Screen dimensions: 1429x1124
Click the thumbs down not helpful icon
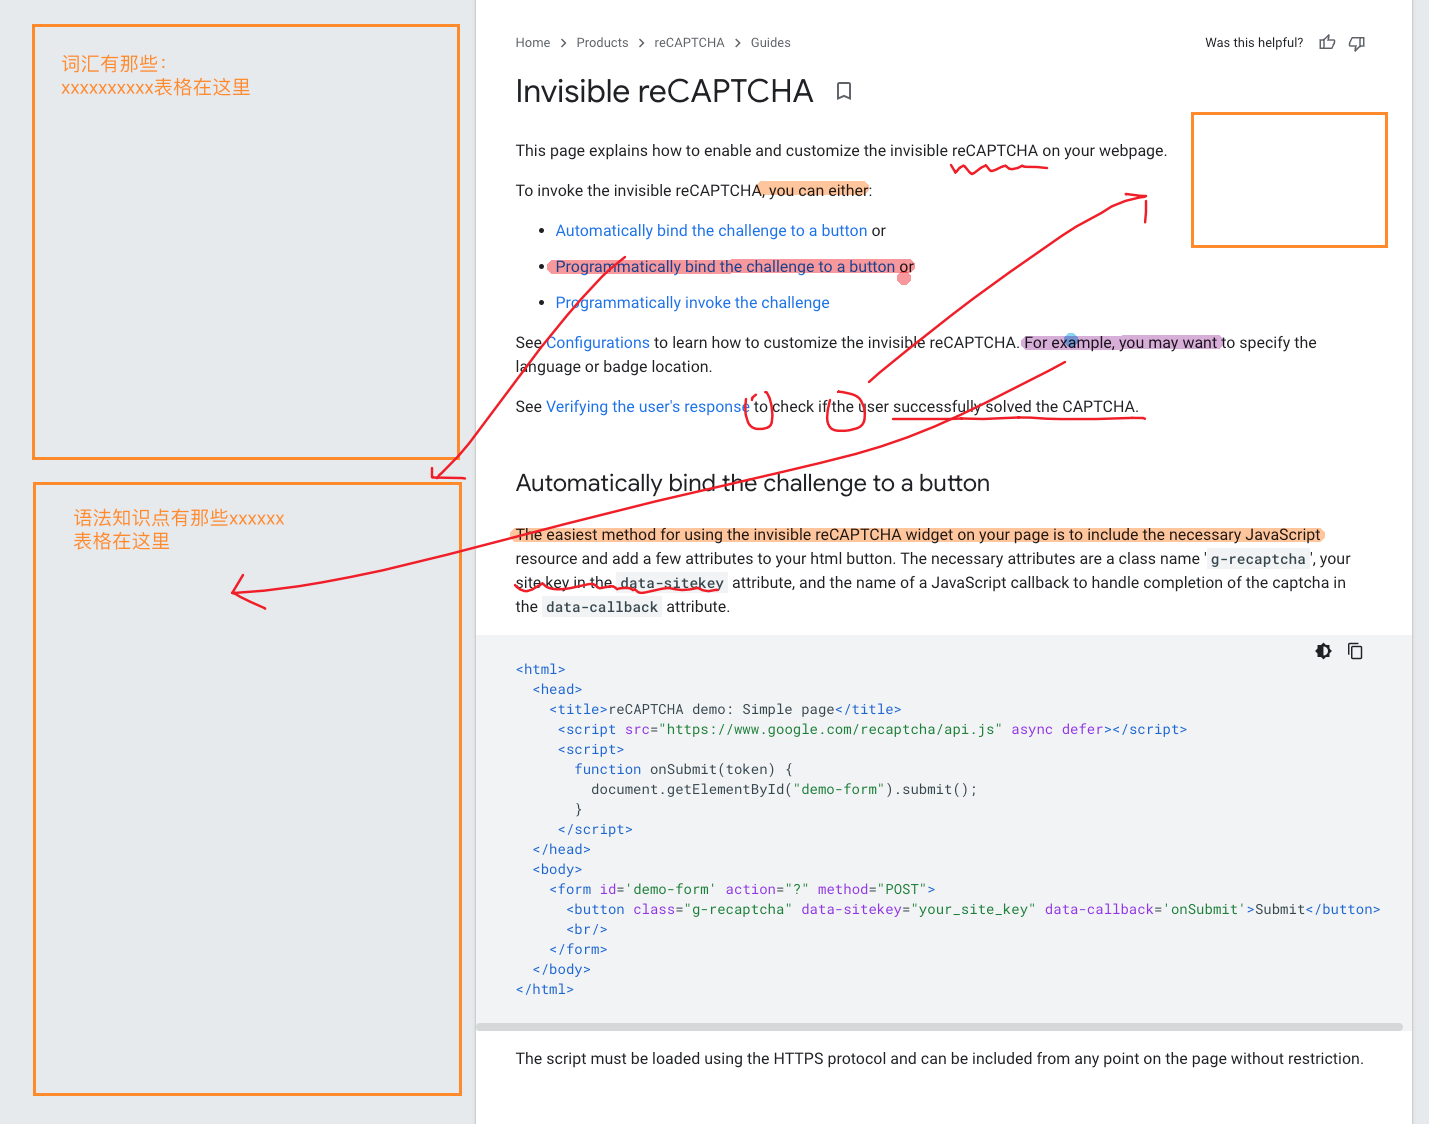1357,43
